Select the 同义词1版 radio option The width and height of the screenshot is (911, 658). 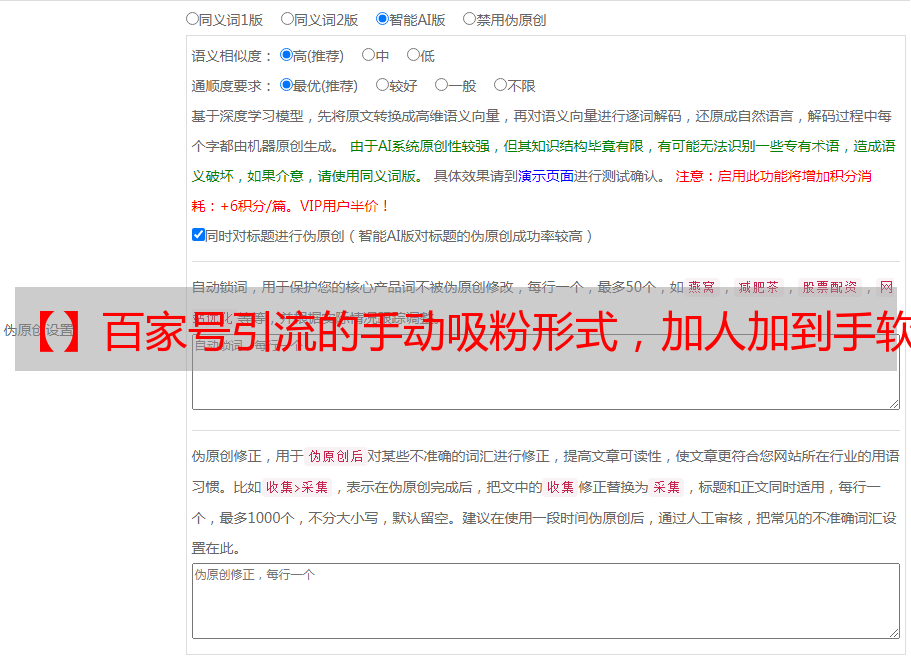(192, 19)
